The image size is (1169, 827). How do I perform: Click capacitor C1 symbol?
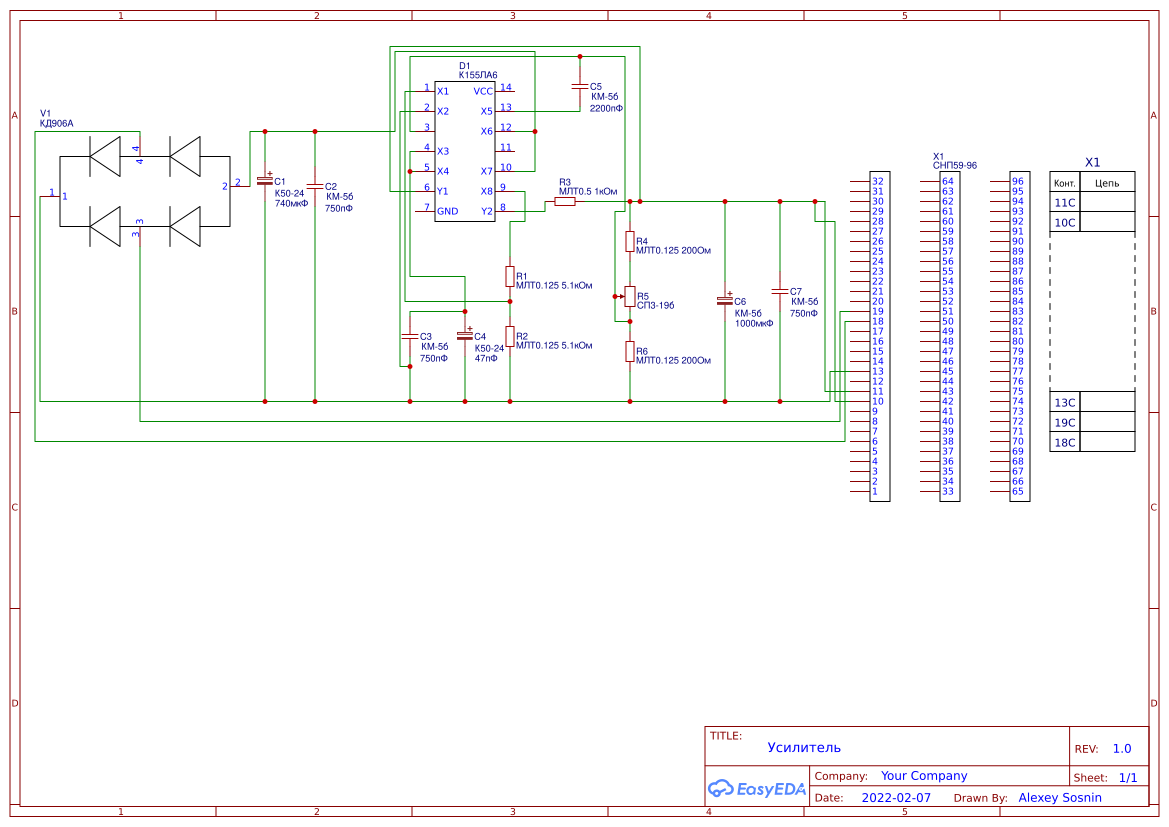click(x=265, y=181)
